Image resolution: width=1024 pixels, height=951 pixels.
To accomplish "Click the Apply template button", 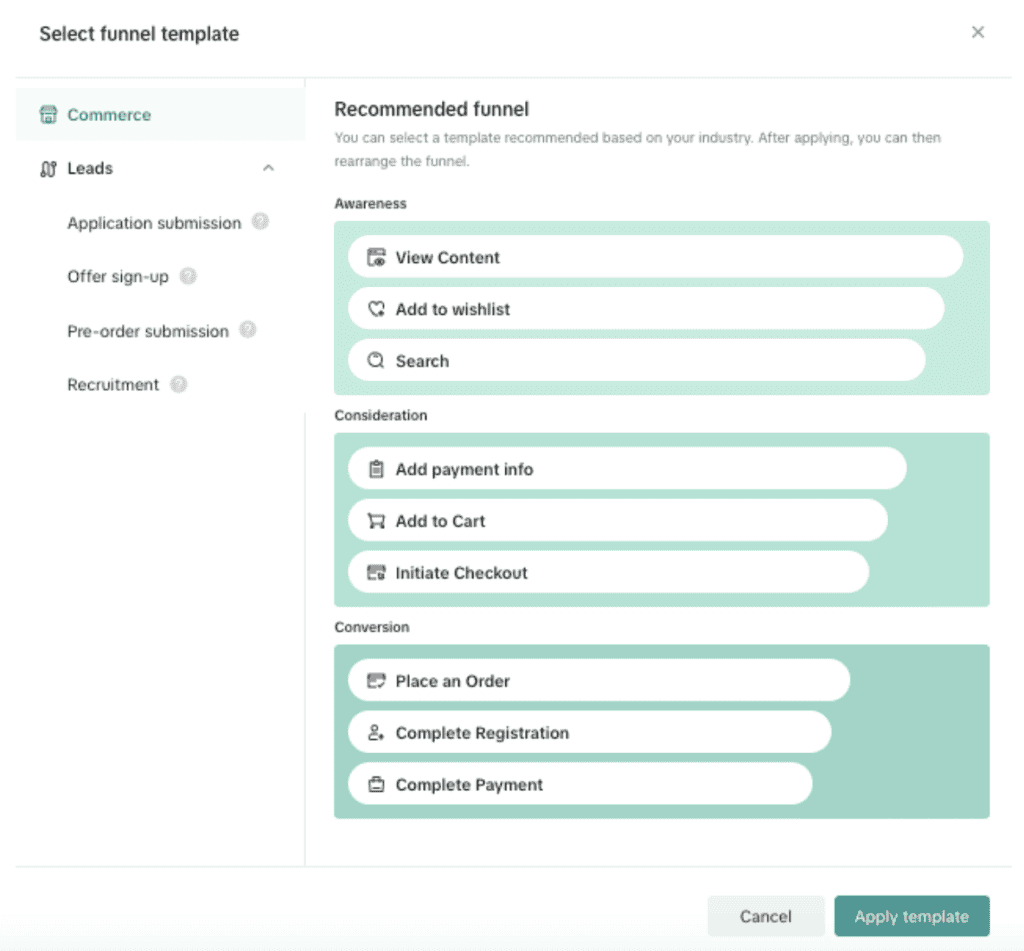I will click(x=912, y=916).
